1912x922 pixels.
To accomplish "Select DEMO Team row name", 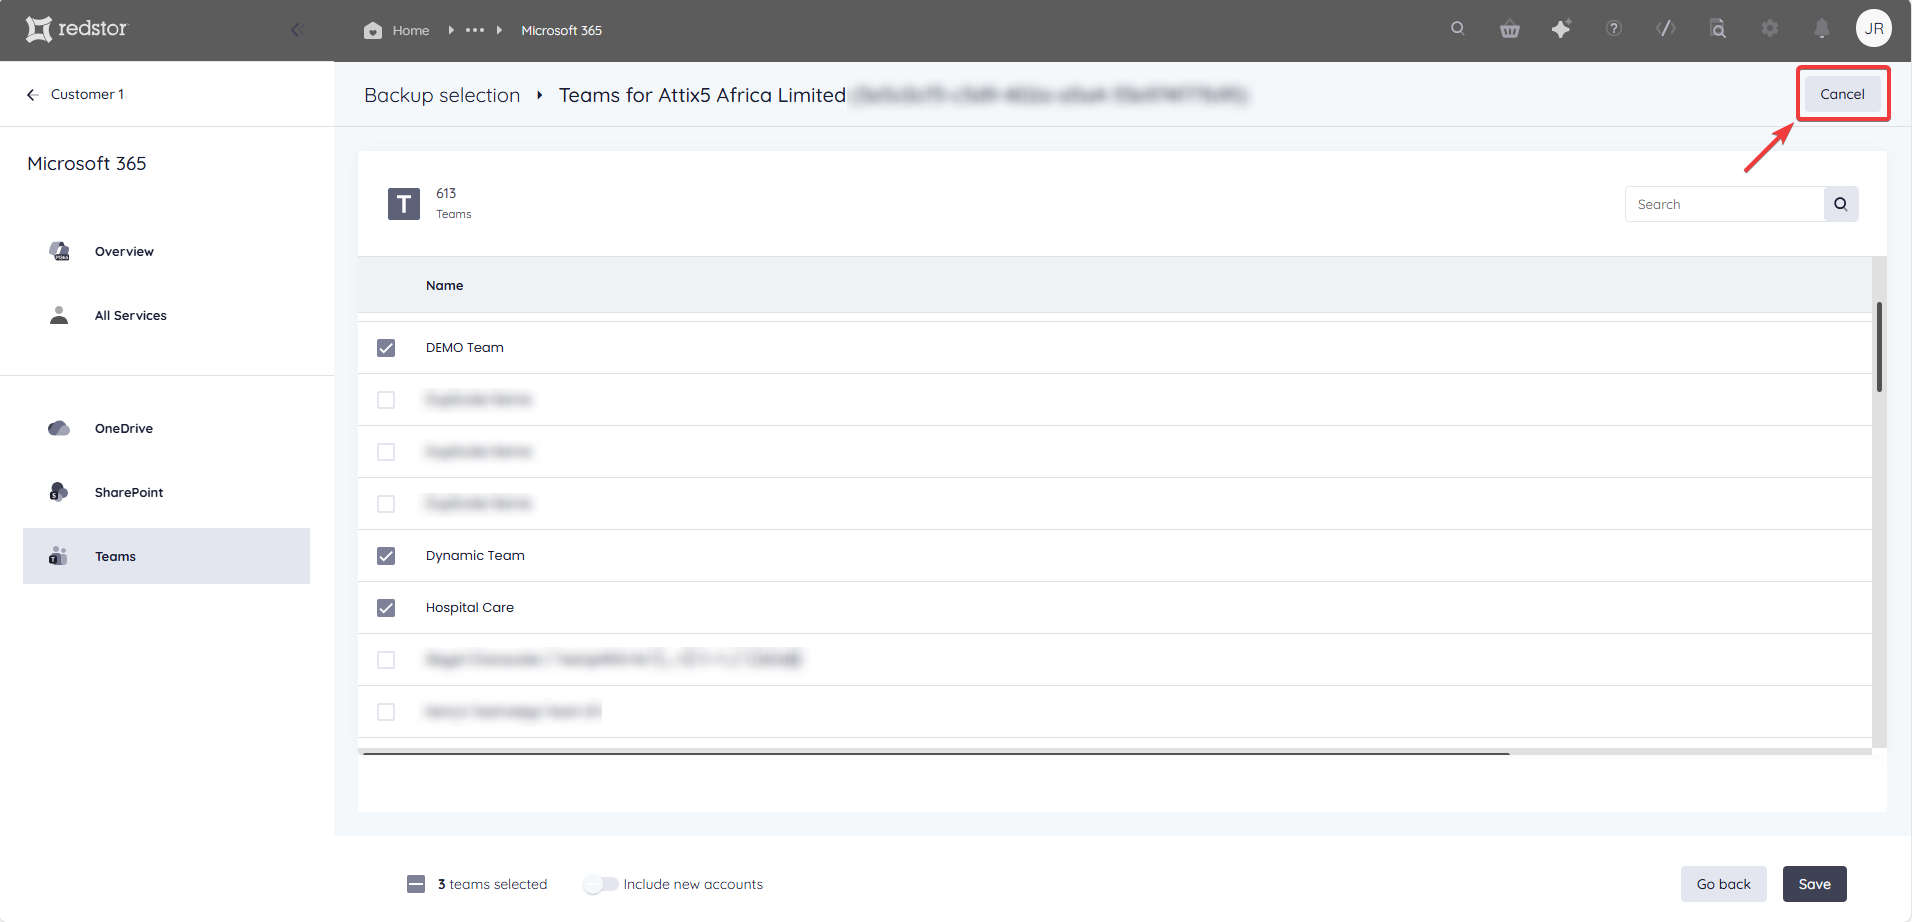I will 465,348.
